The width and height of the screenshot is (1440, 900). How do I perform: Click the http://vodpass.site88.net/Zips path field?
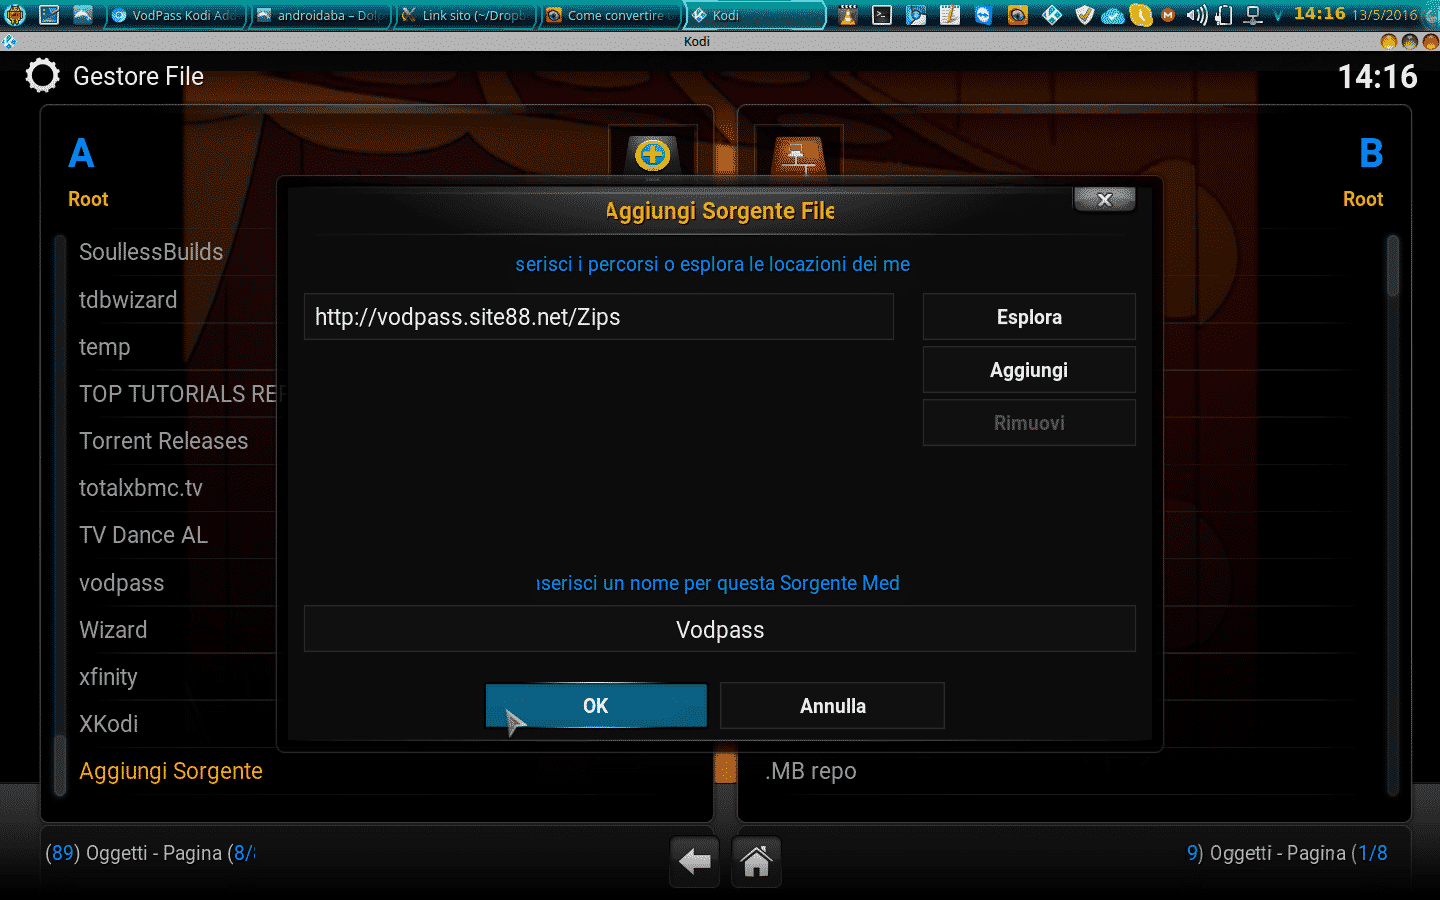599,317
